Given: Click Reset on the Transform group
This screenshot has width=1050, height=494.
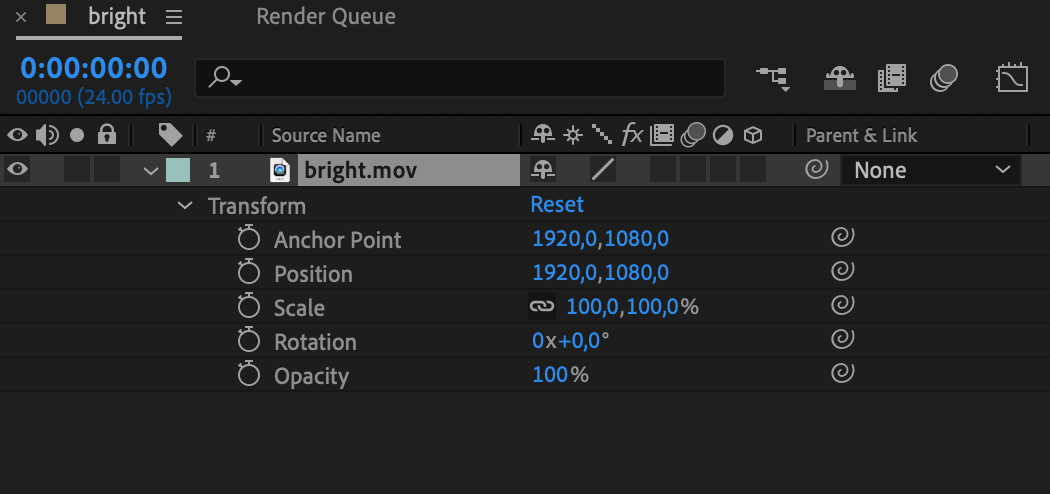Looking at the screenshot, I should (x=557, y=205).
